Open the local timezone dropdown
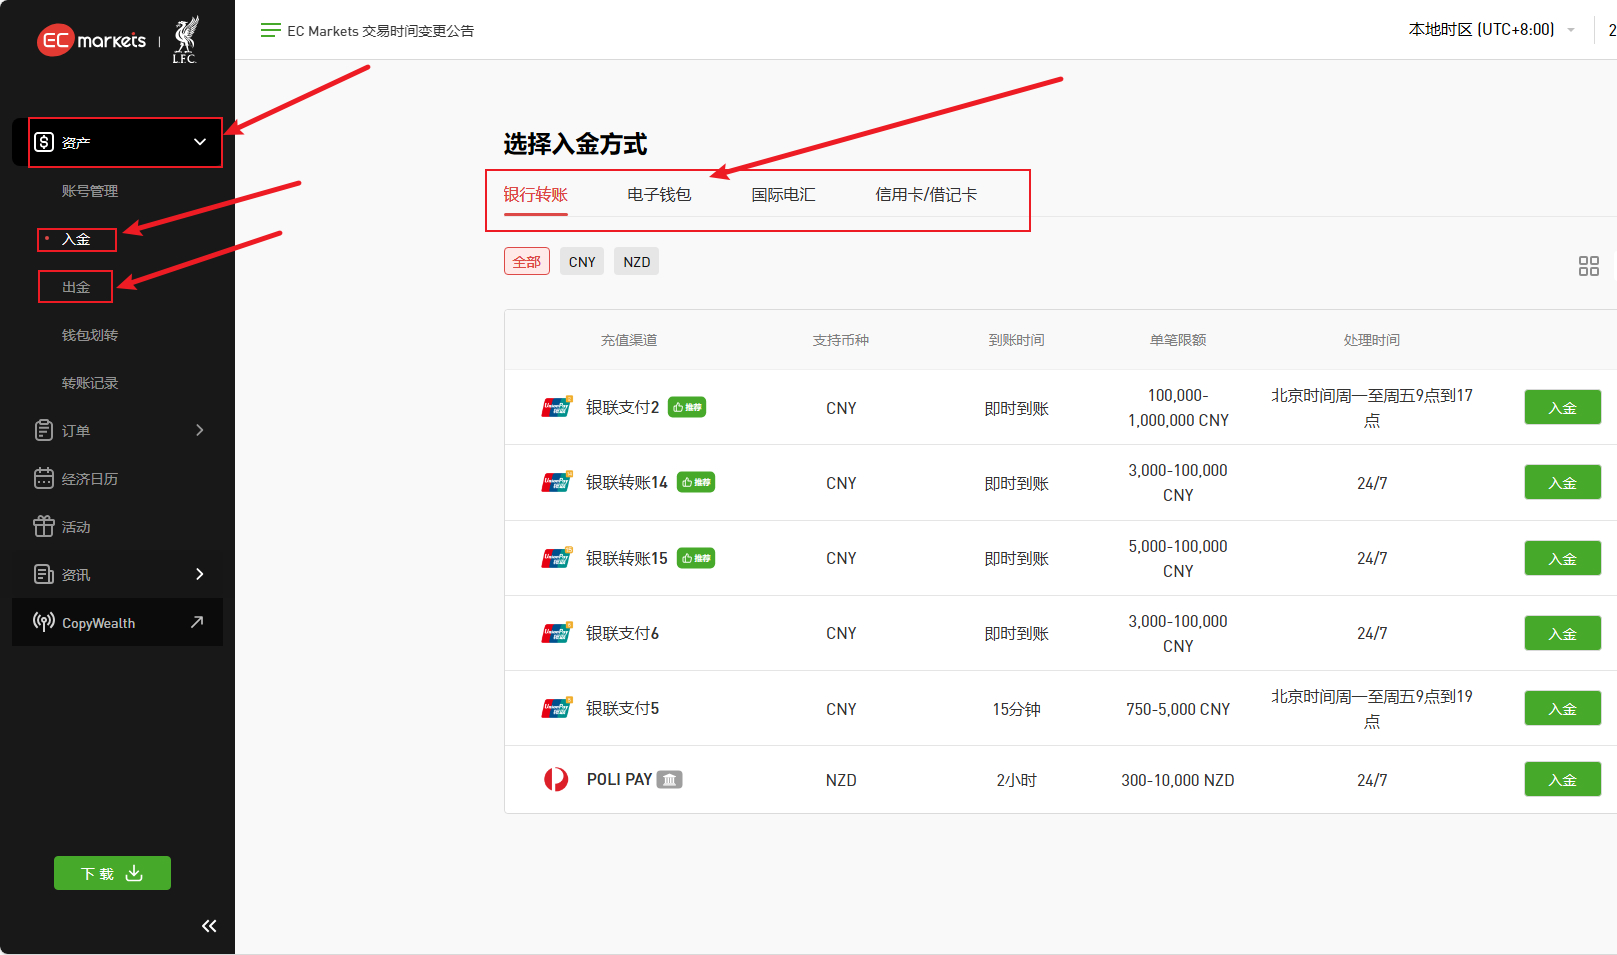Screen dimensions: 1617x955 click(x=1489, y=29)
